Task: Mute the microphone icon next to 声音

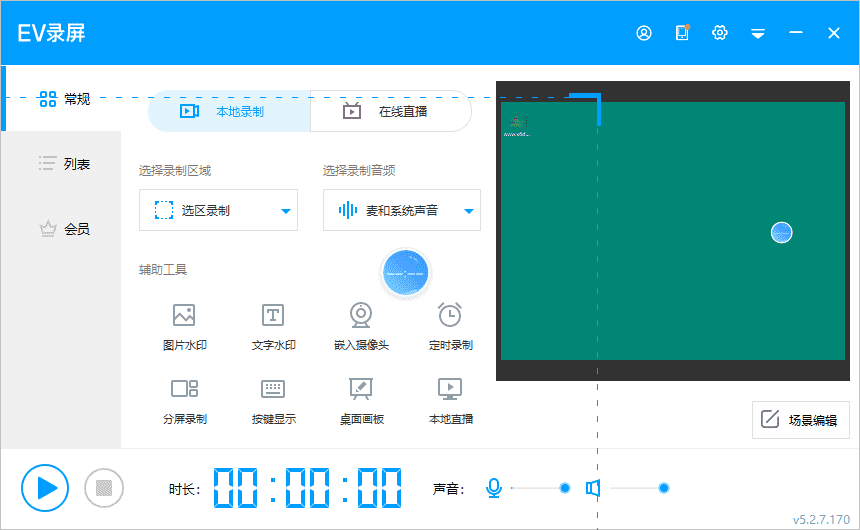Action: pos(493,488)
